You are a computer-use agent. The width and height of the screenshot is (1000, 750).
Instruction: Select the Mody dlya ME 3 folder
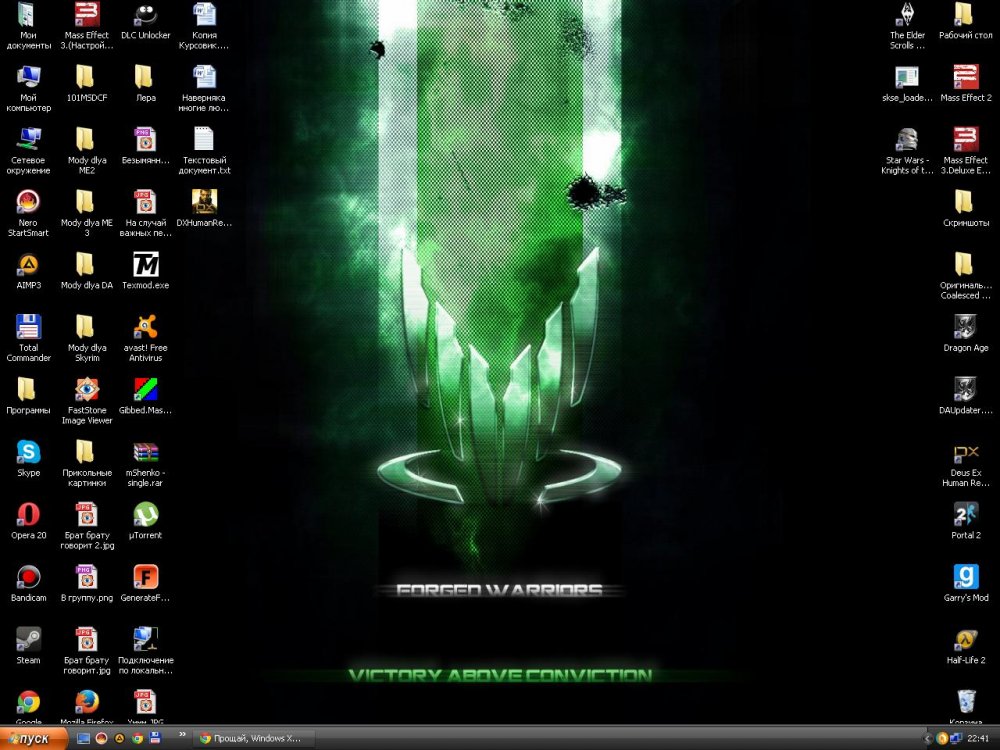click(x=87, y=213)
